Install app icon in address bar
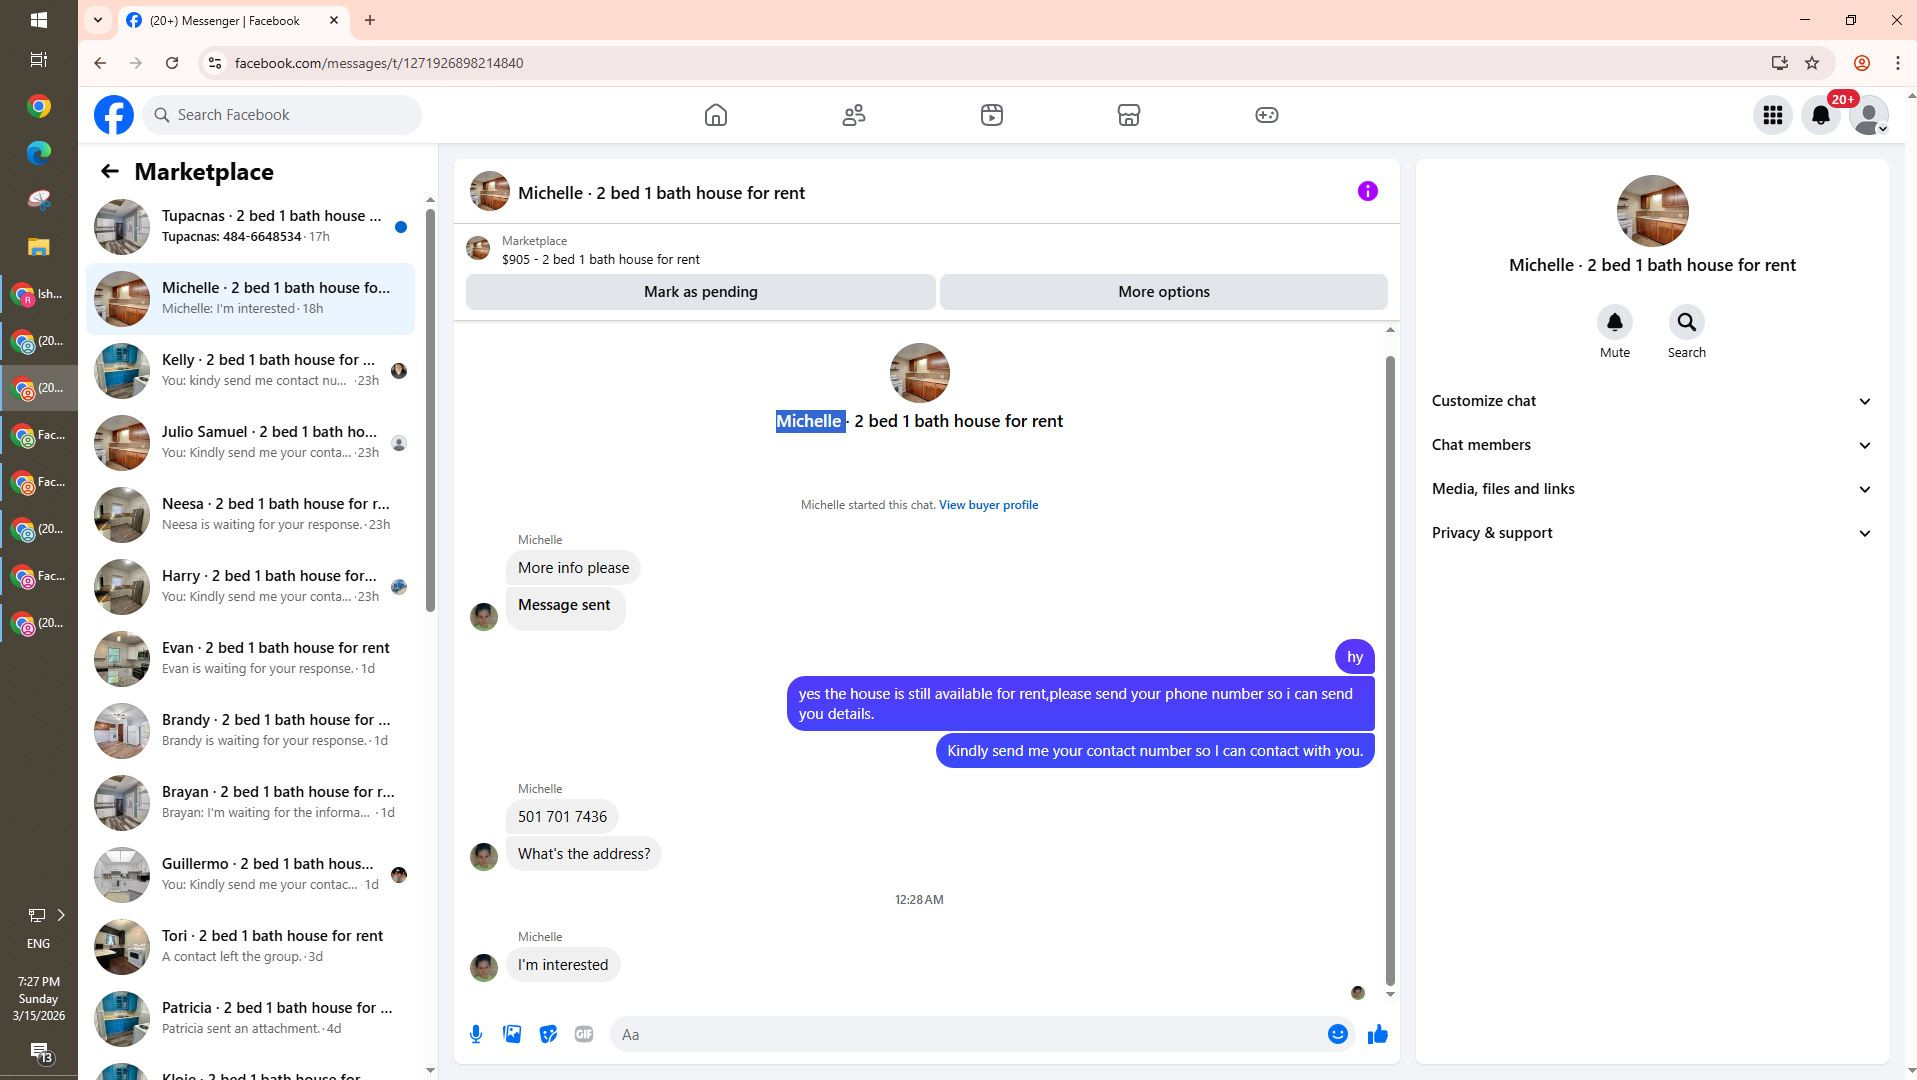Screen dimensions: 1917x1080 [x=1779, y=63]
